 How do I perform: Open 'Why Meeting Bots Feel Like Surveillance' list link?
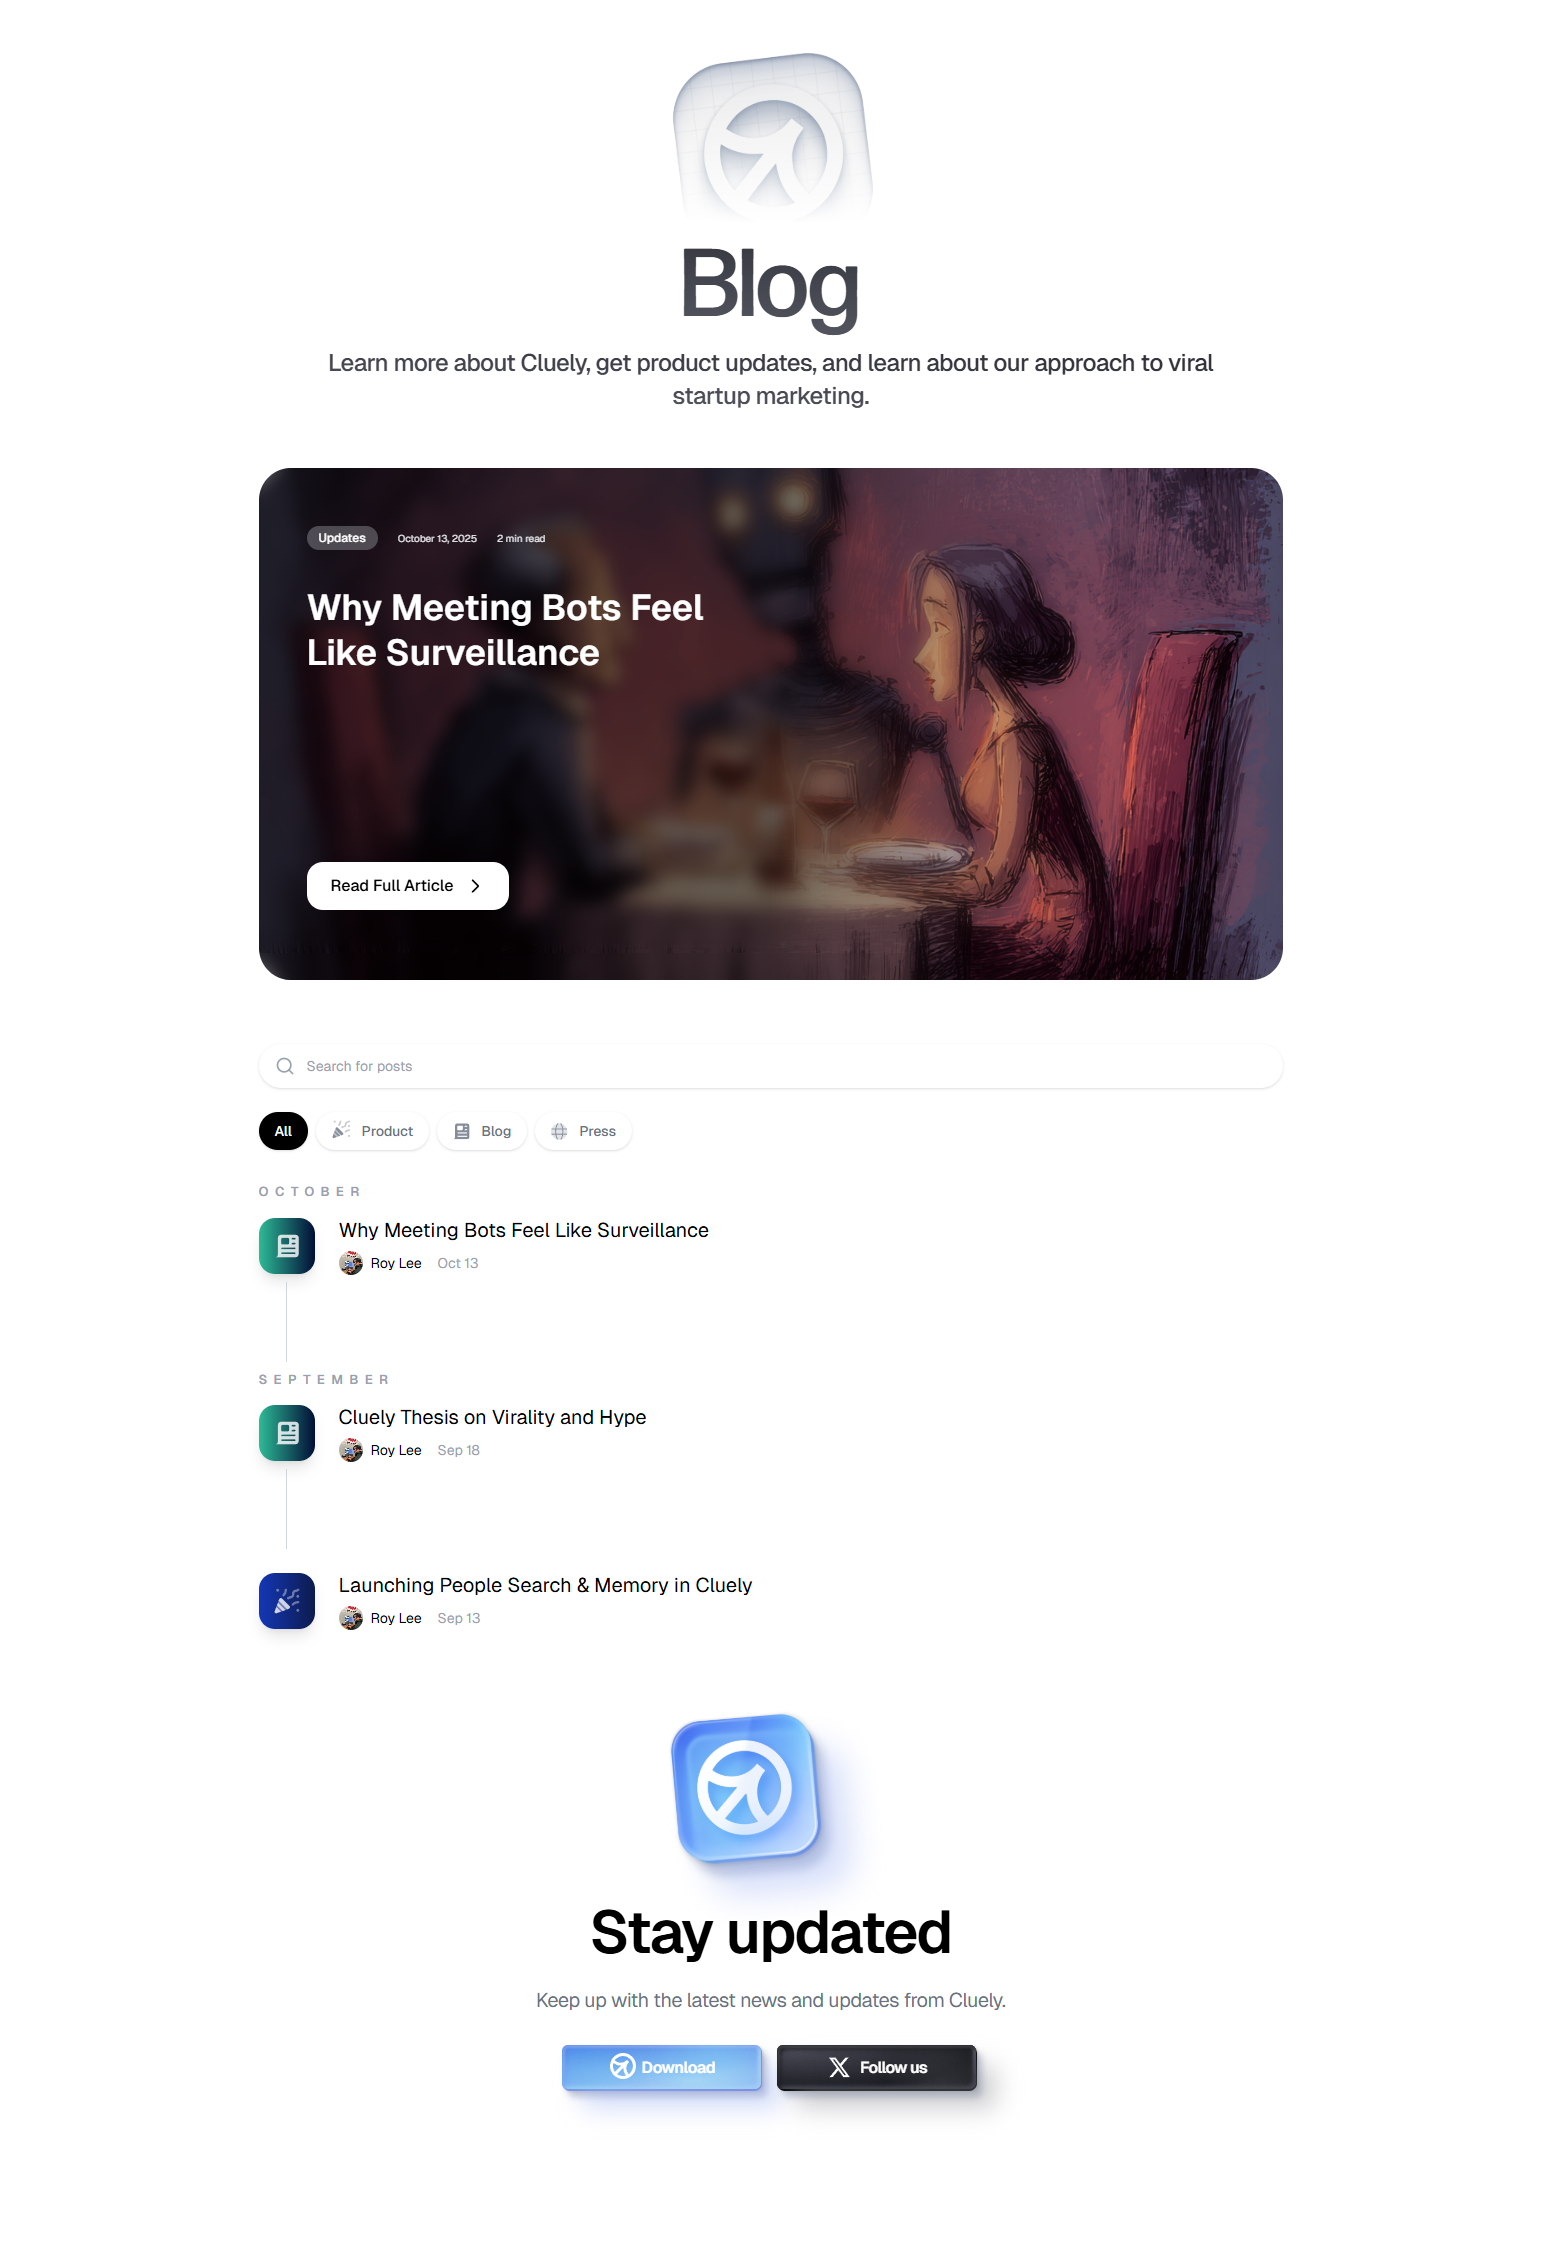pos(523,1230)
